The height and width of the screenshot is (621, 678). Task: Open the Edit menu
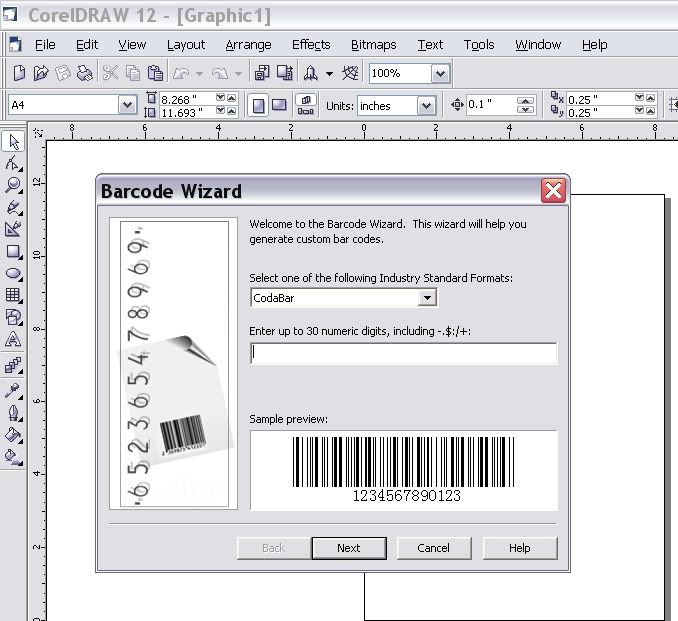tap(87, 45)
